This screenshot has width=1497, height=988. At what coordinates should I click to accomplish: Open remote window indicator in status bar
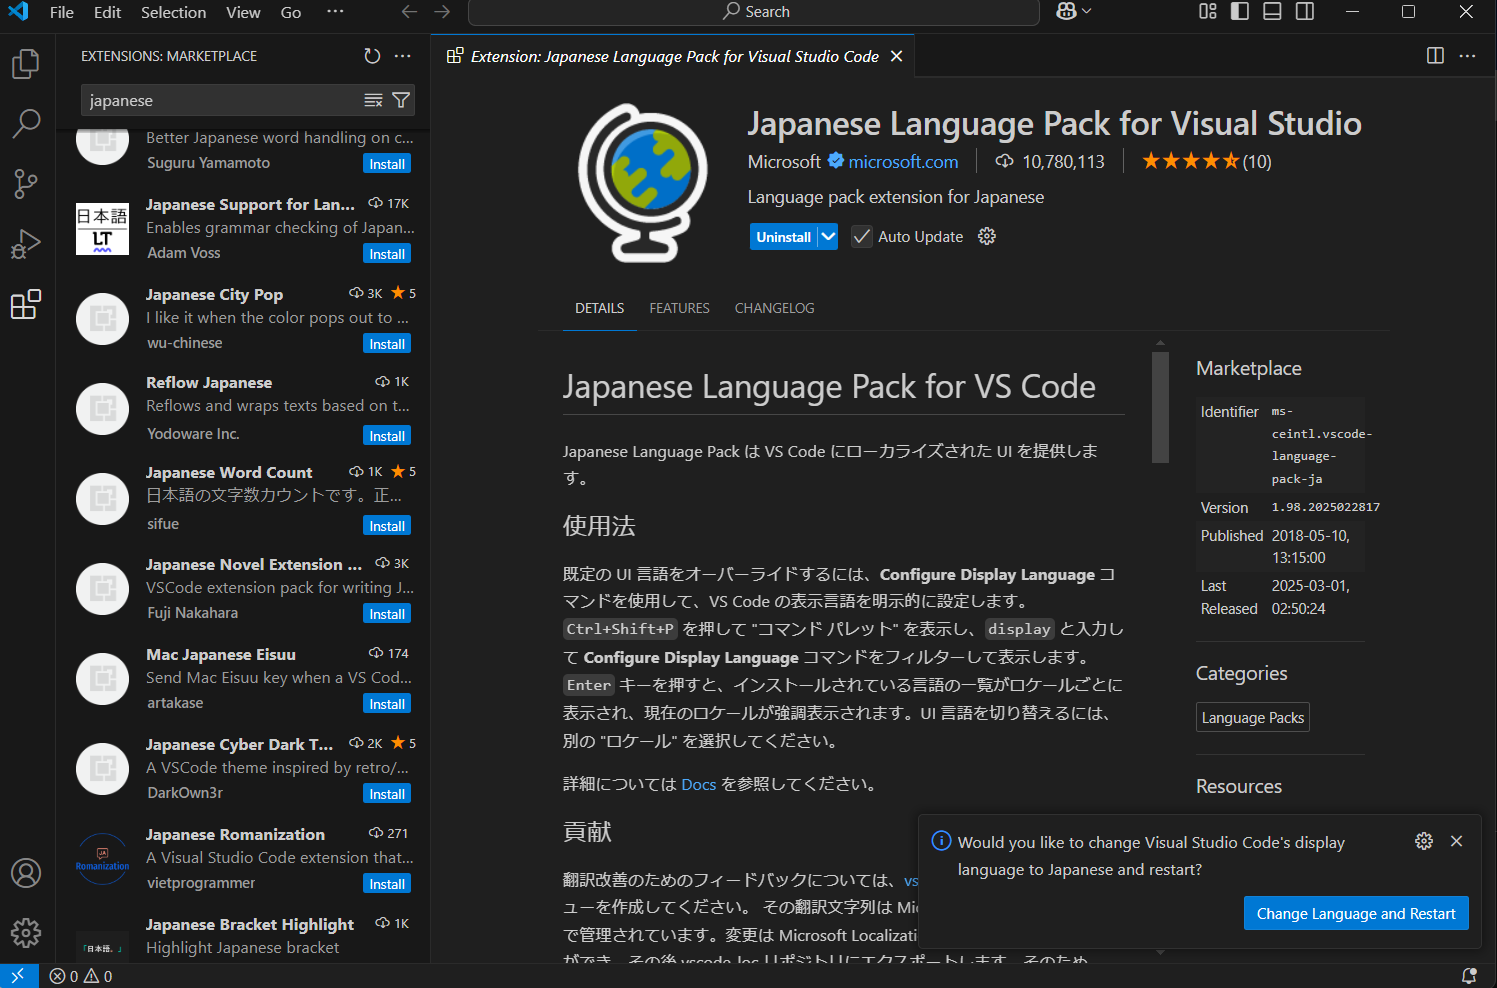click(x=18, y=976)
